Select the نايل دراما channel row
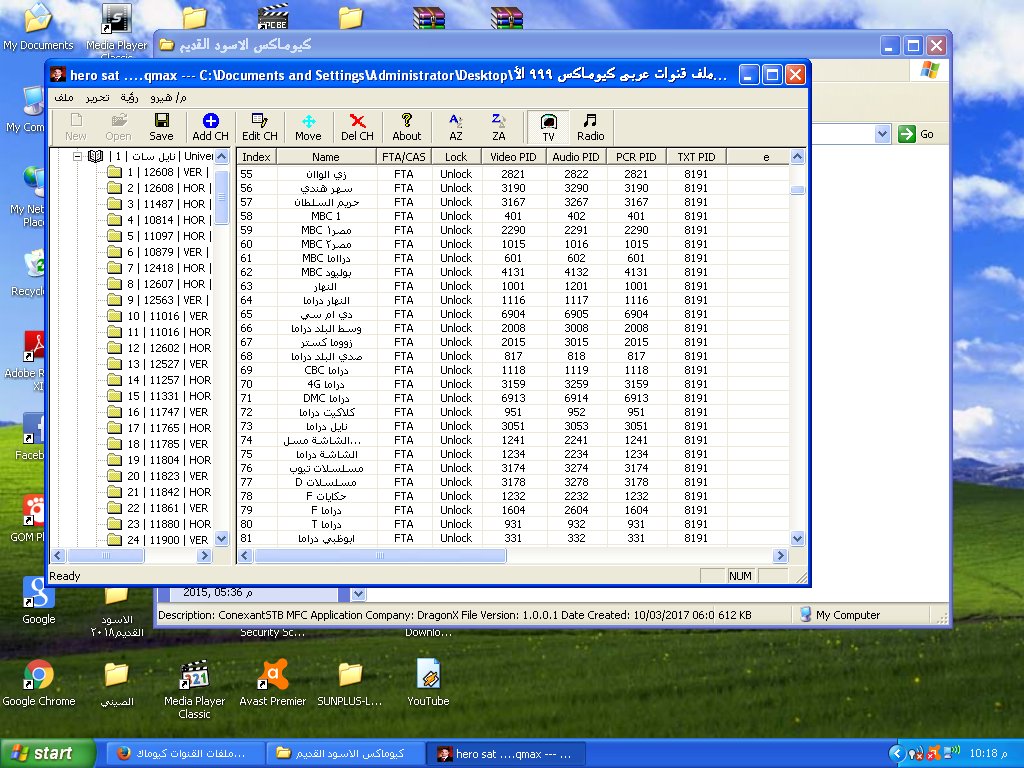 (513, 426)
